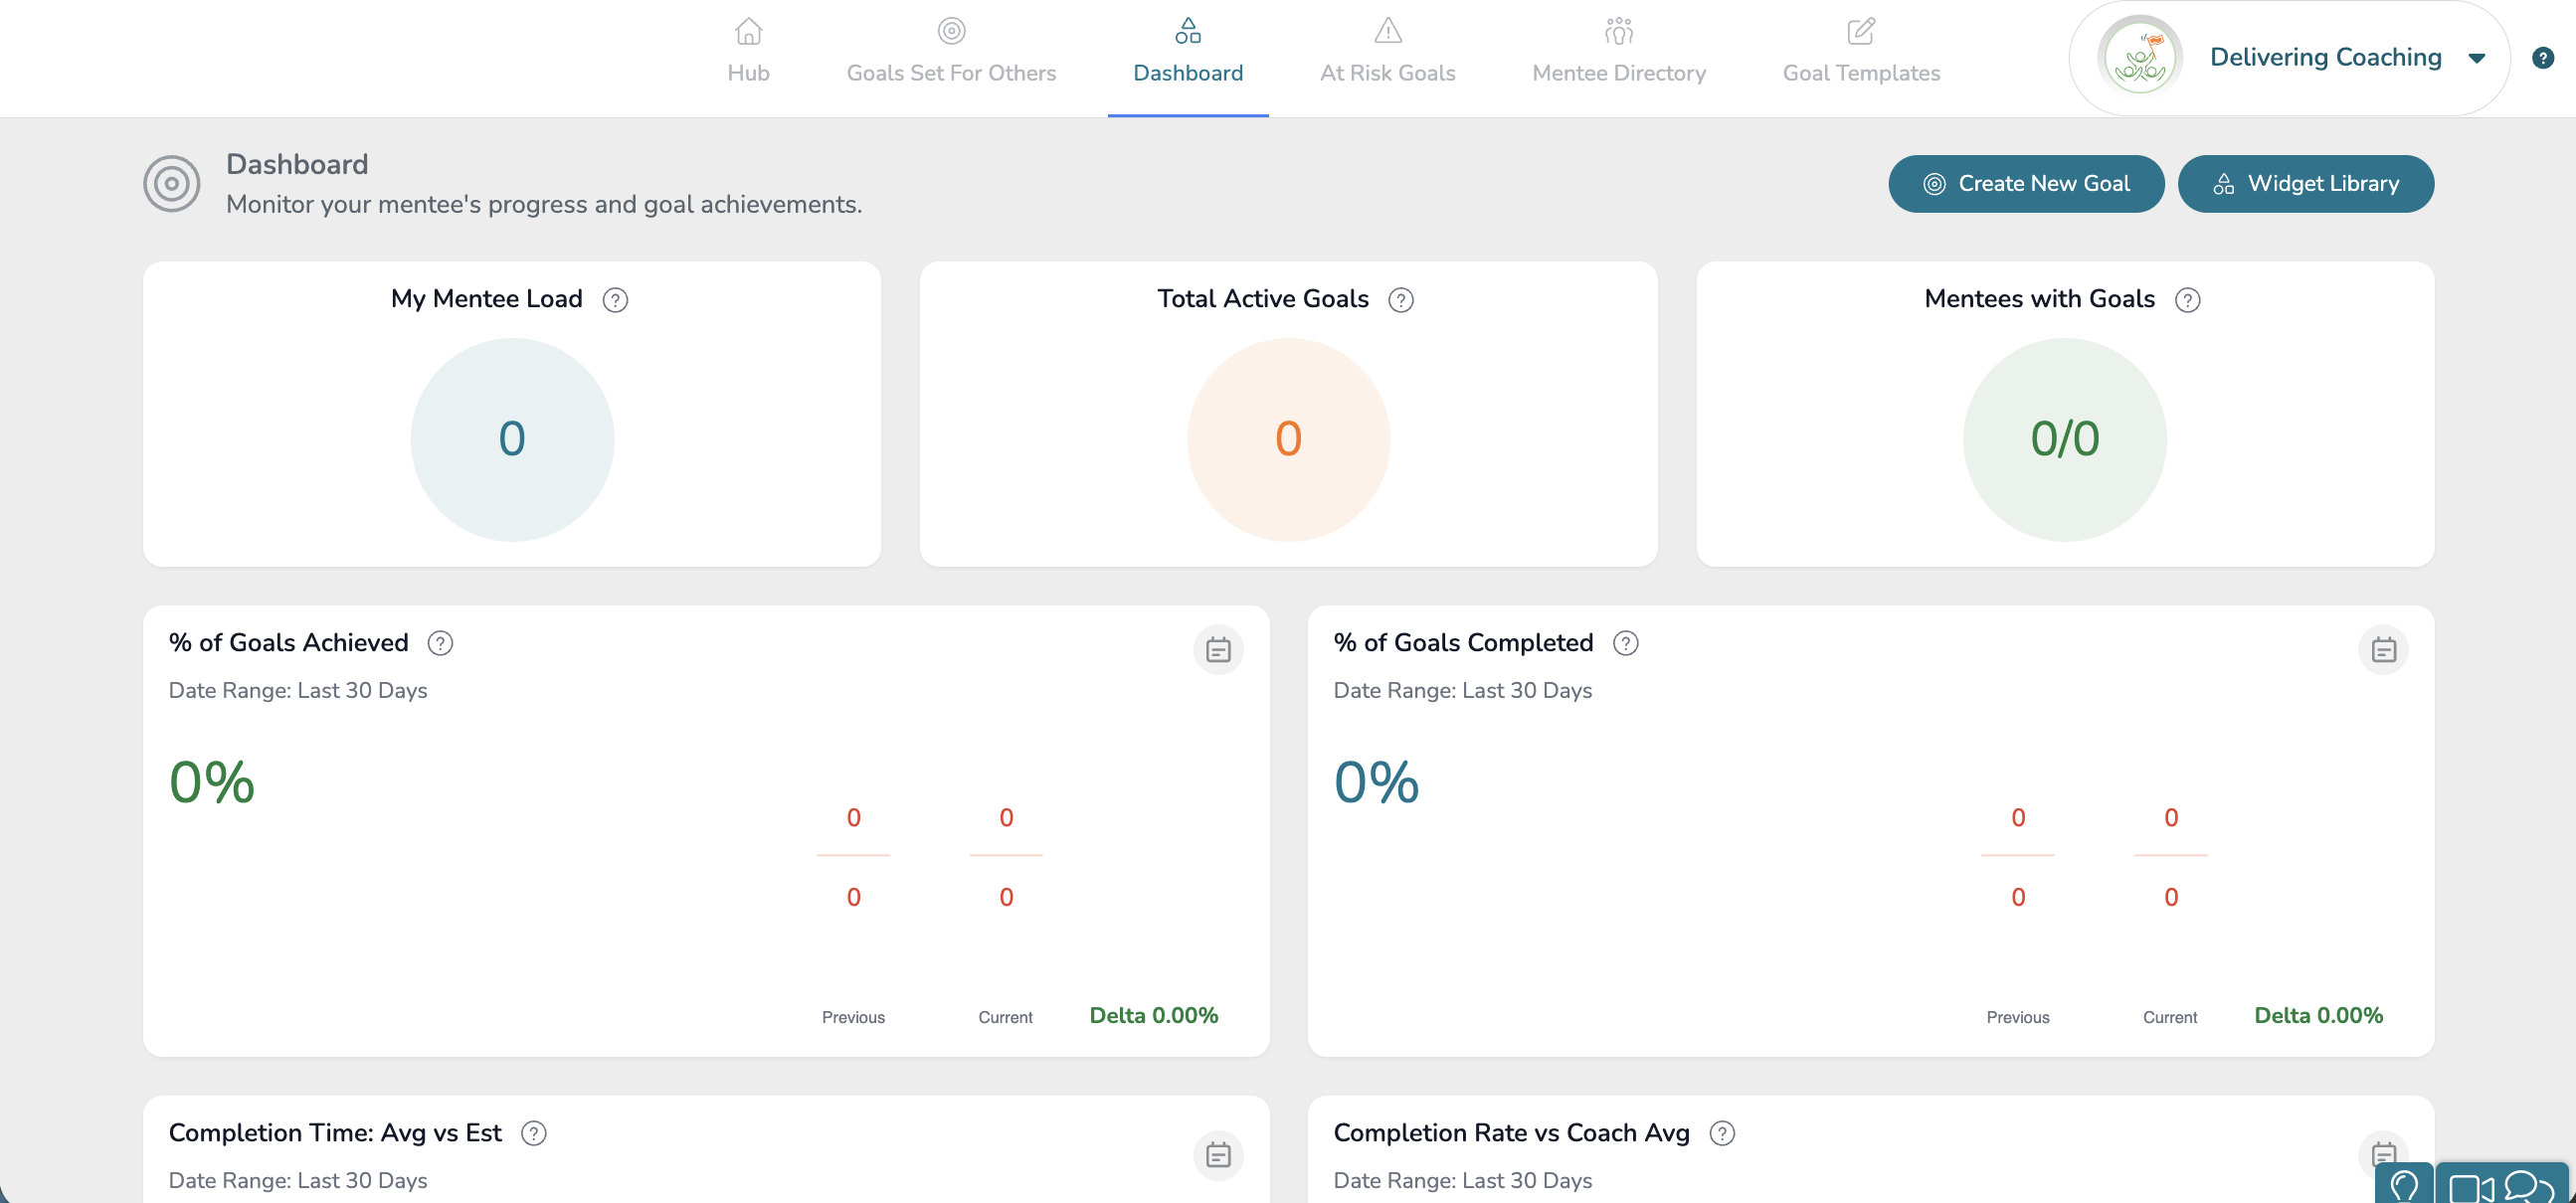Open the video camera widget
Image resolution: width=2576 pixels, height=1203 pixels.
tap(2471, 1187)
